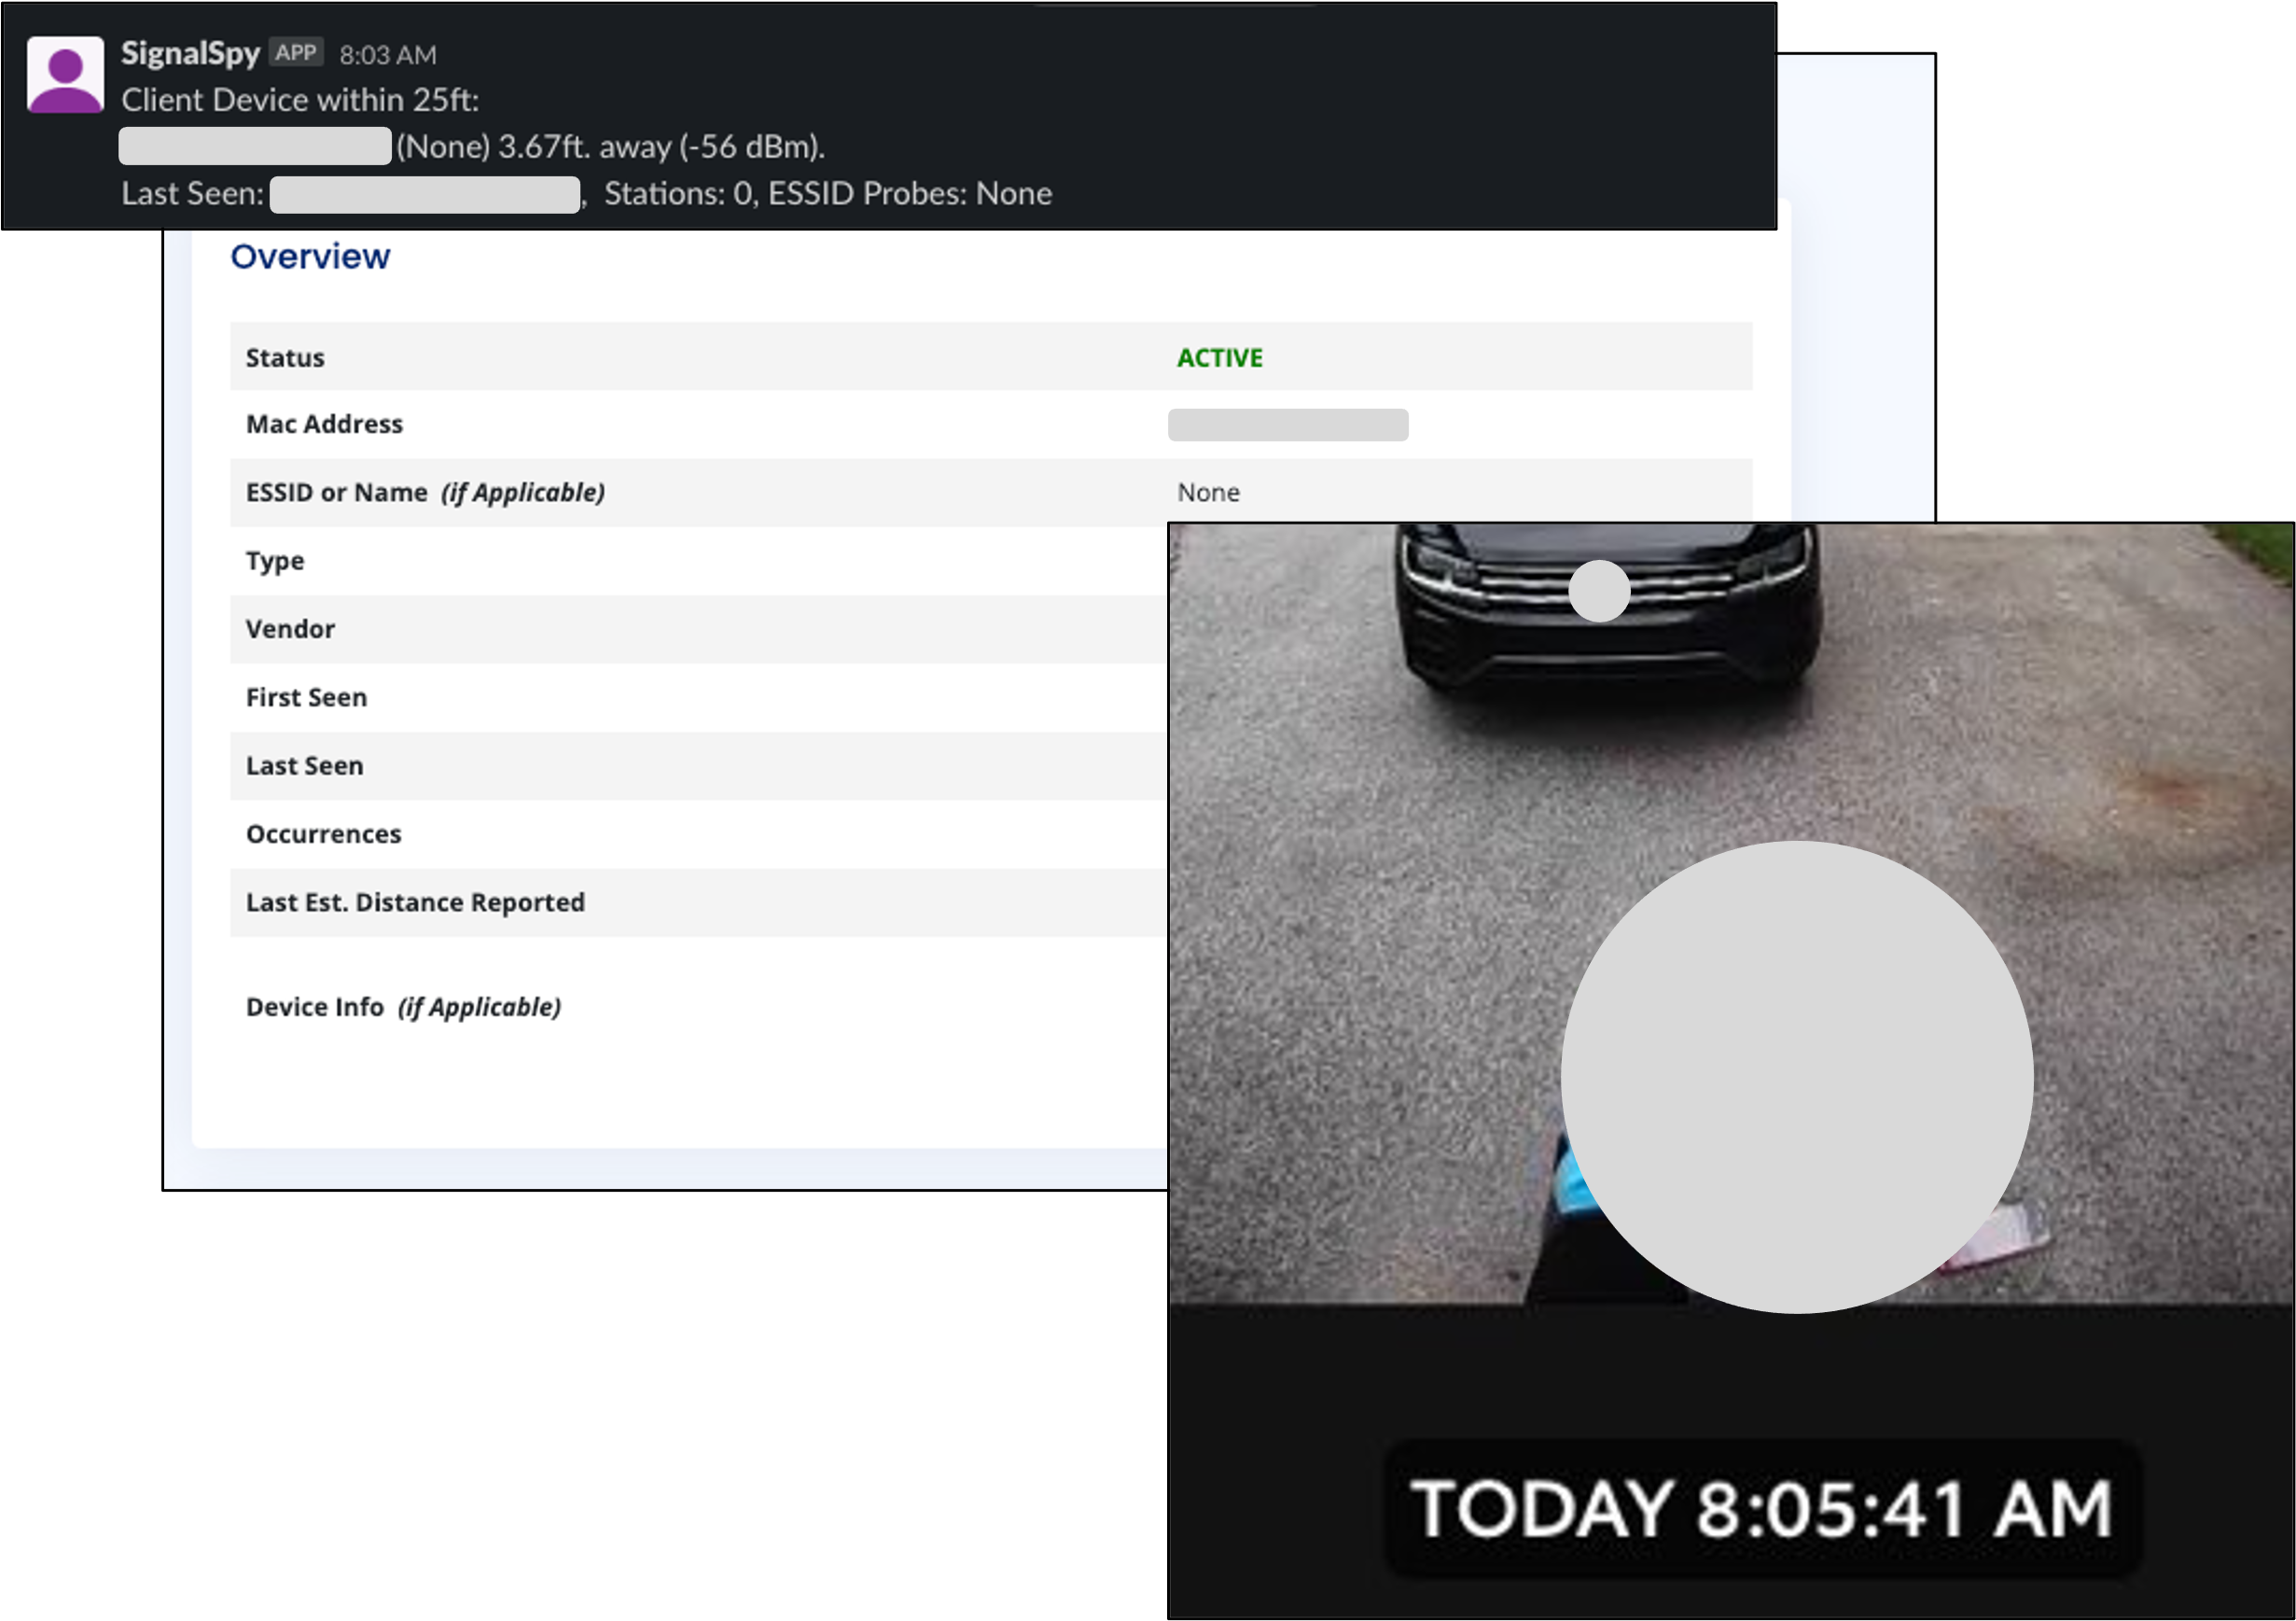Click the APP badge next to SignalSpy
Viewport: 2296px width, 1621px height.
pyautogui.click(x=296, y=53)
